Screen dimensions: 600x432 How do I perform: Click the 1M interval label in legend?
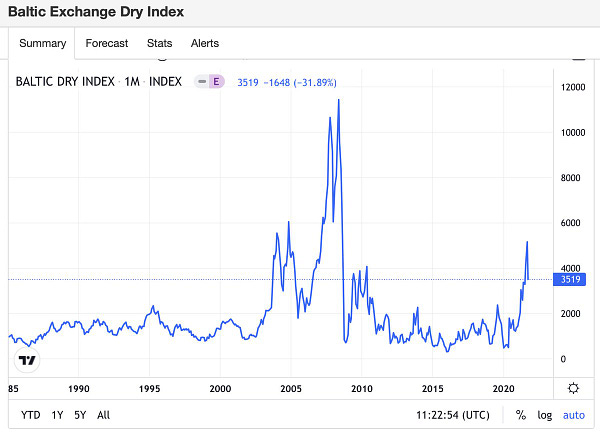click(132, 82)
